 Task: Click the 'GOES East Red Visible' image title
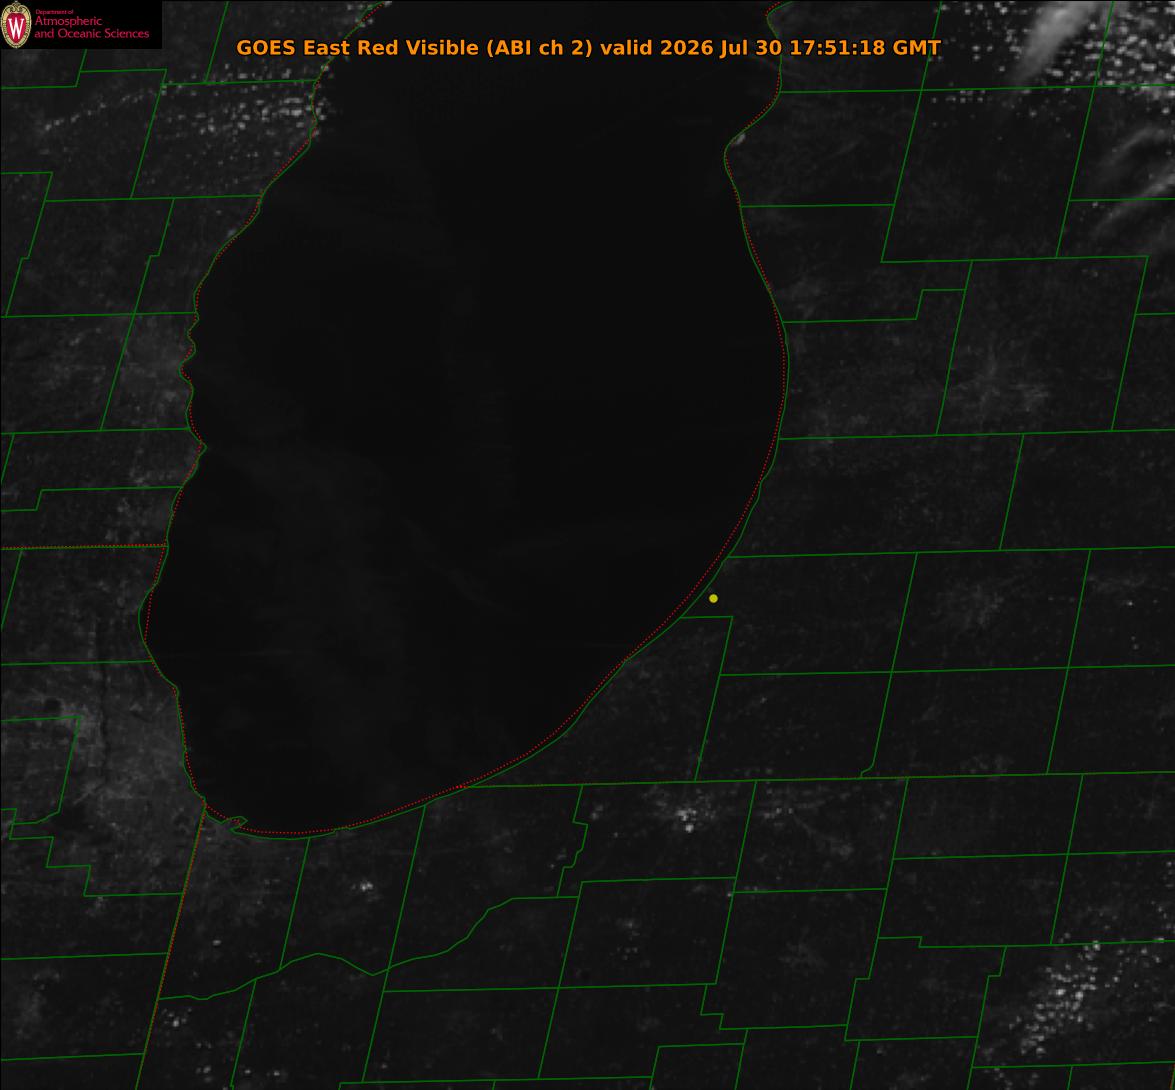[357, 48]
